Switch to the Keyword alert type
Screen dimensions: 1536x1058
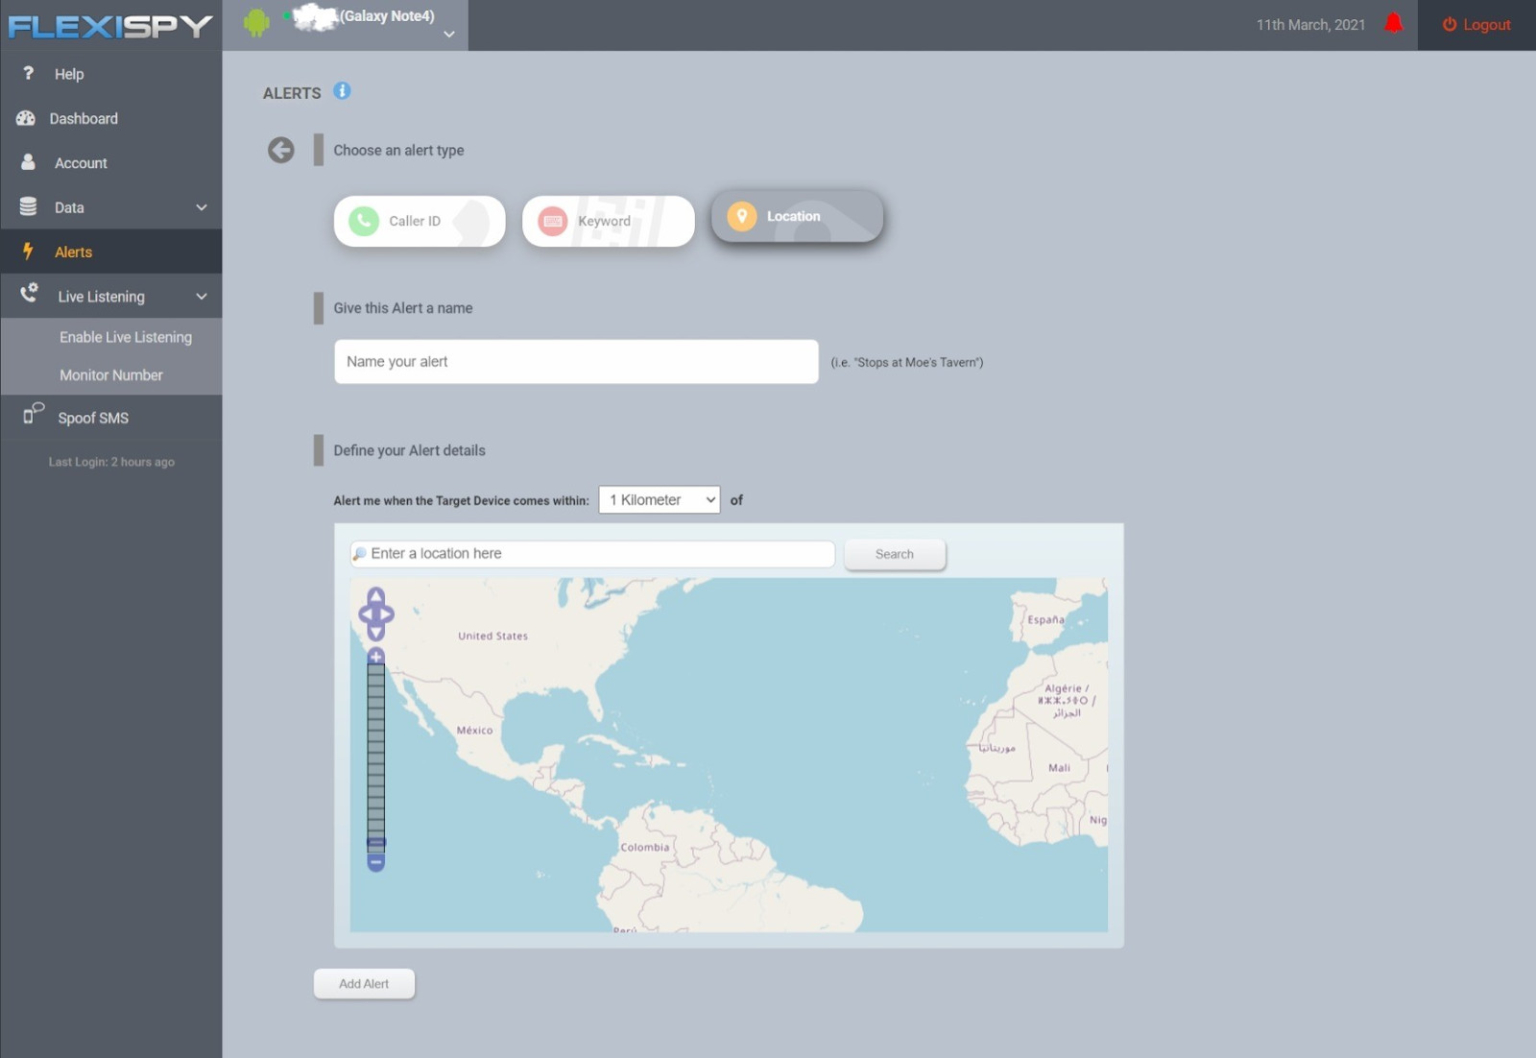tap(607, 221)
